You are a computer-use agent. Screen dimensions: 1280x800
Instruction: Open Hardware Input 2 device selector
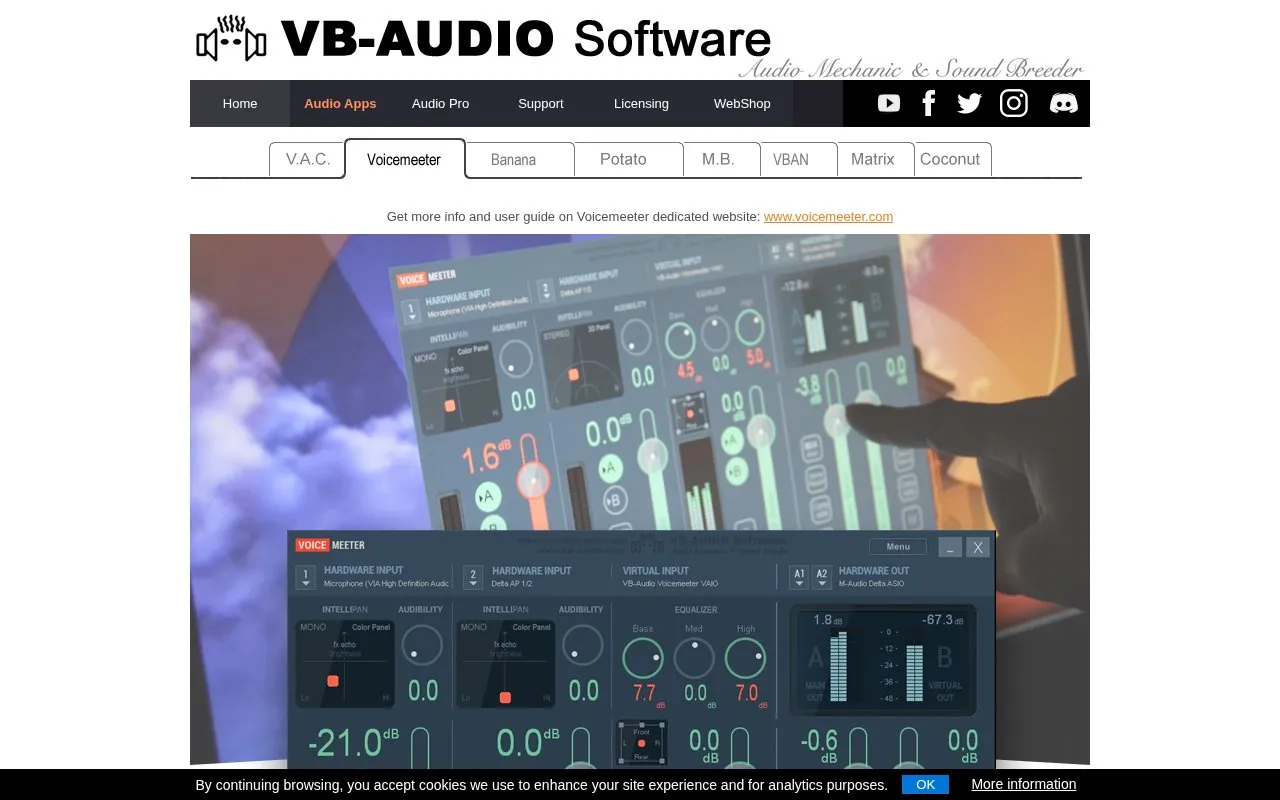tap(473, 577)
